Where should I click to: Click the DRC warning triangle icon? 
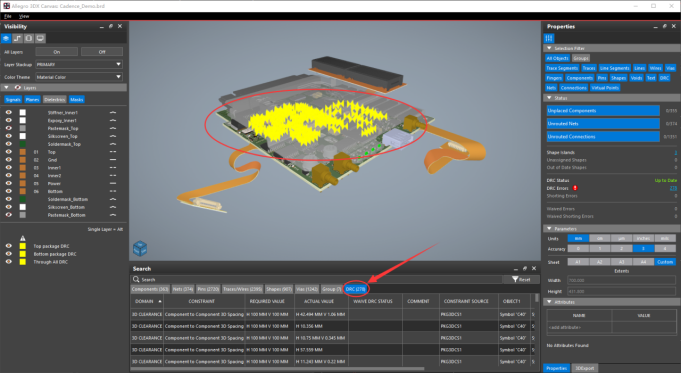pos(23,238)
